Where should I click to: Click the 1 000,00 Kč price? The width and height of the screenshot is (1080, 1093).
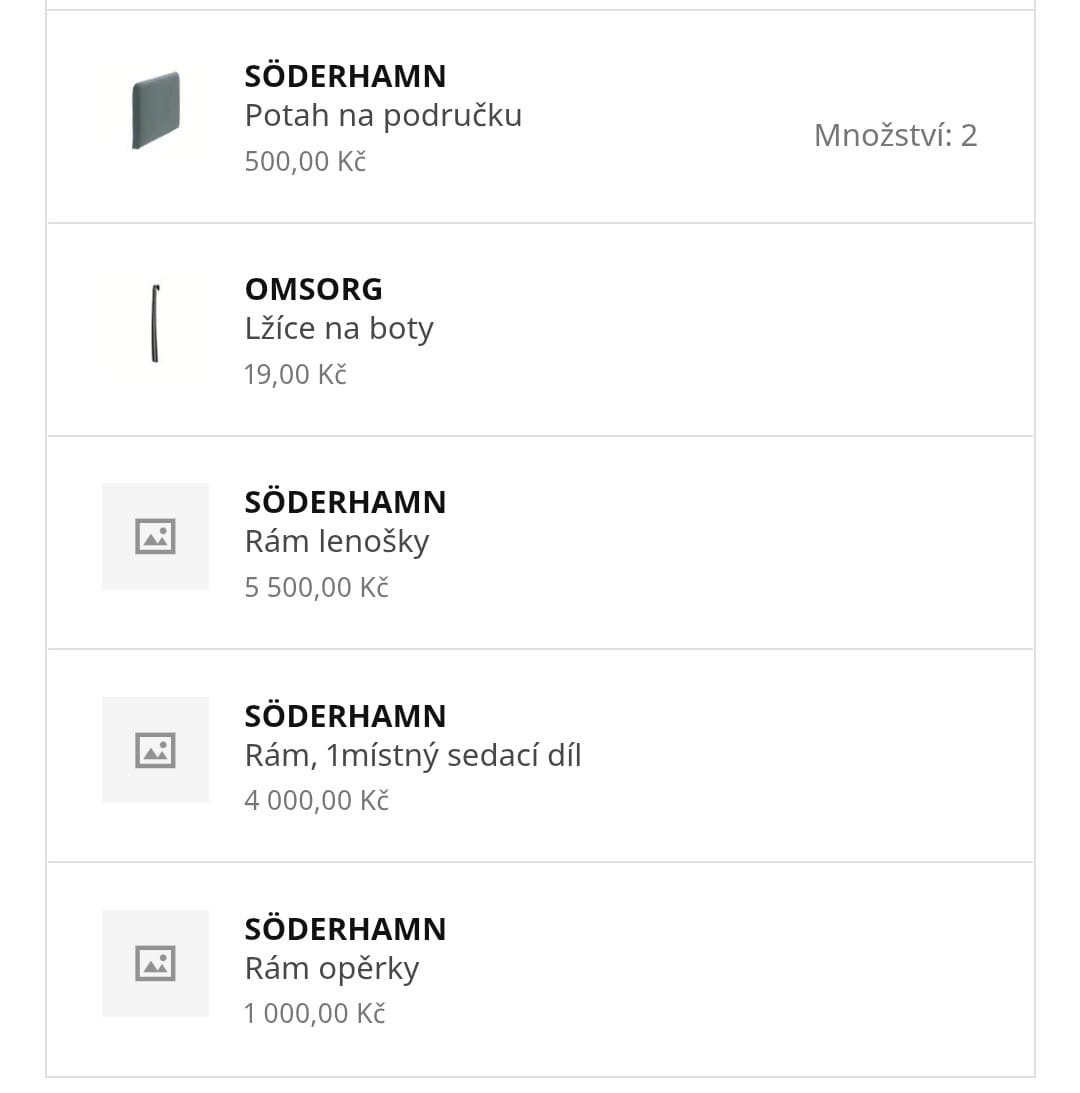[x=314, y=1013]
